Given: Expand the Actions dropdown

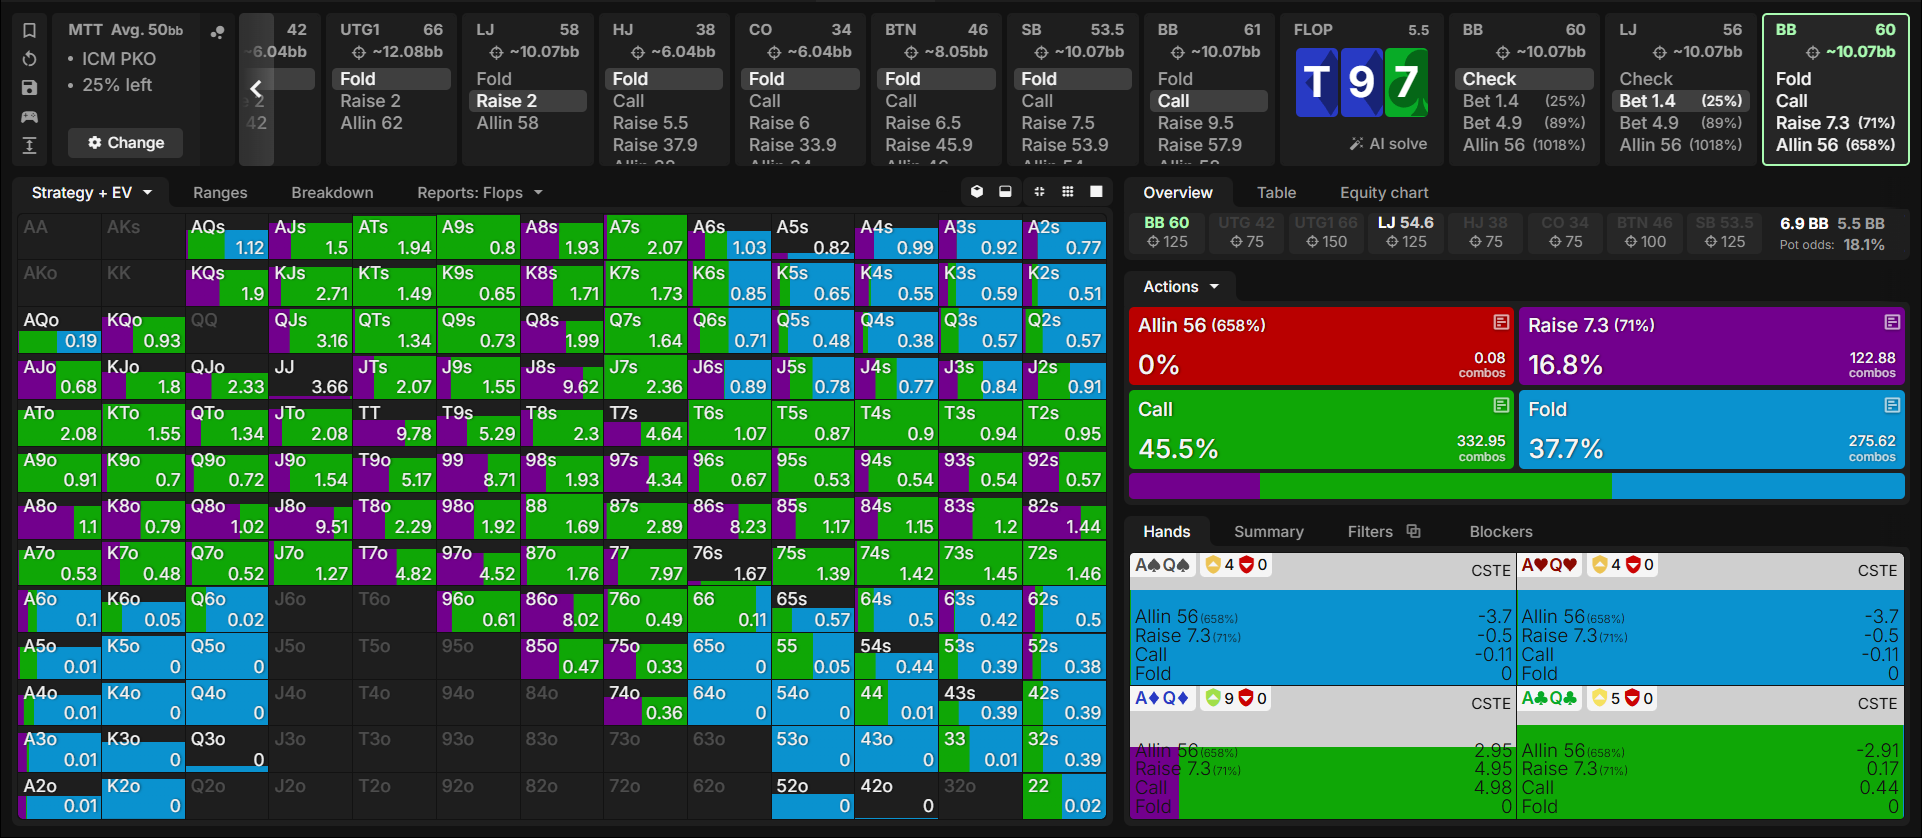Looking at the screenshot, I should (1181, 287).
